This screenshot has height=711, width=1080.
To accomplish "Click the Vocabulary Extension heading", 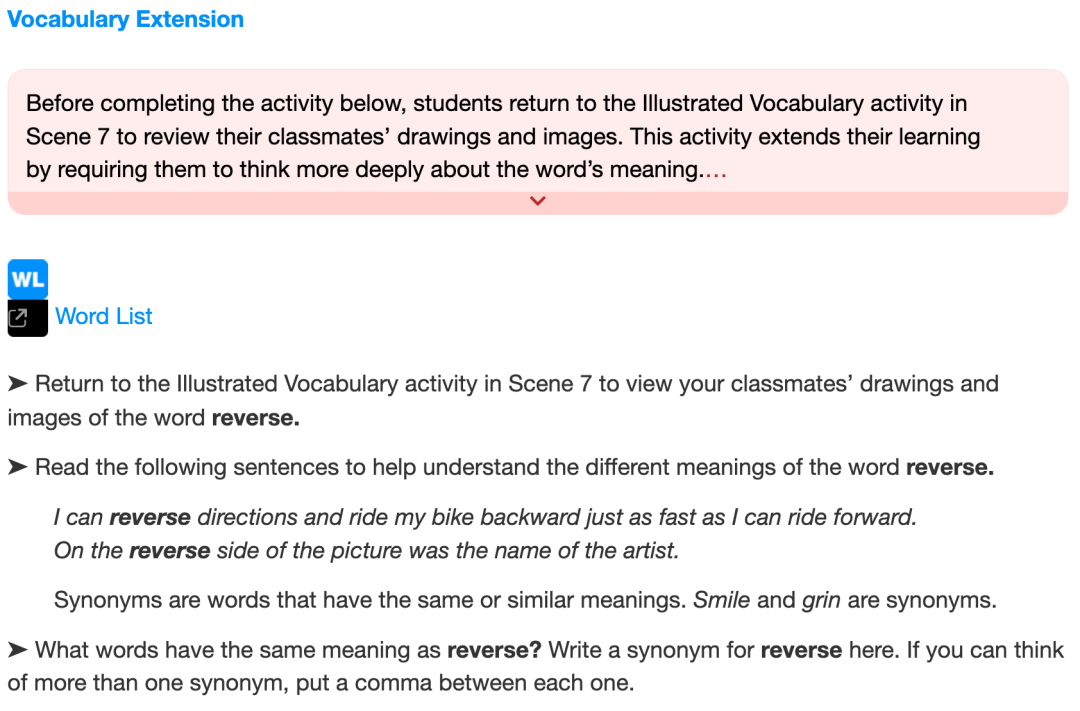I will click(x=125, y=19).
